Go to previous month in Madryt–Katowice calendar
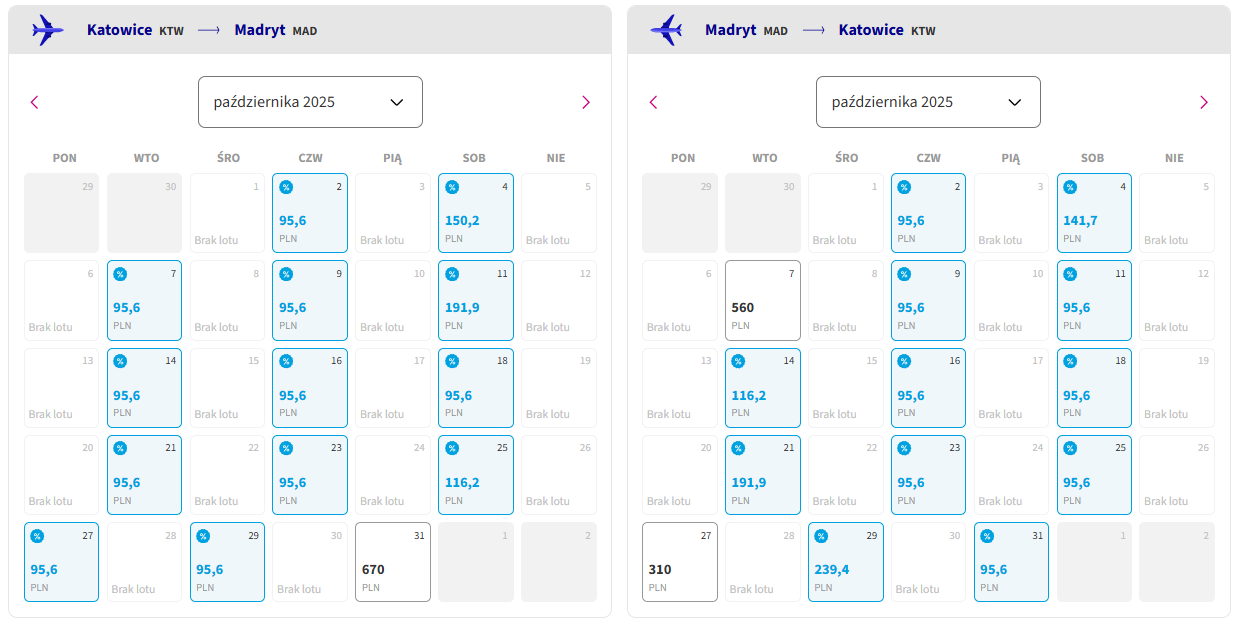 pyautogui.click(x=653, y=102)
